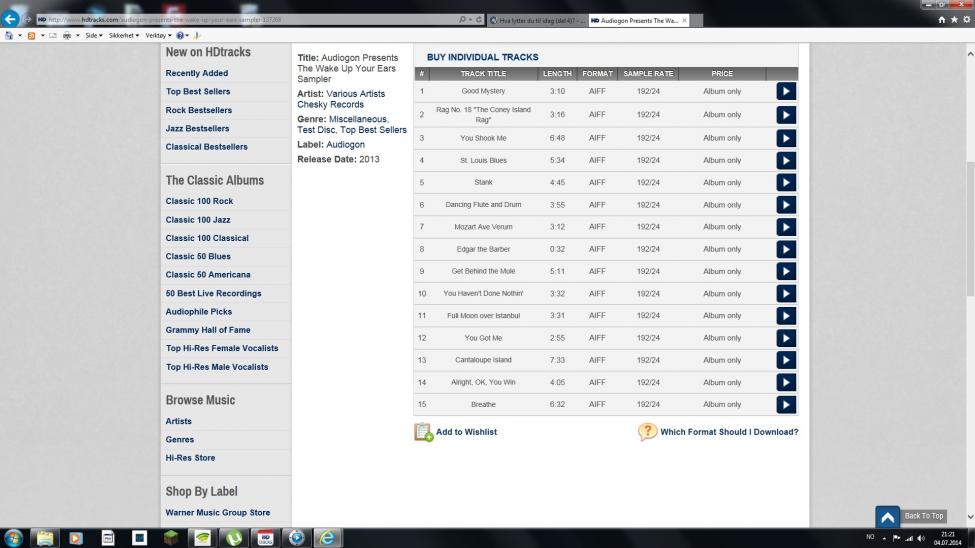Play preview of Good Mystery track
975x548 pixels.
tap(786, 91)
